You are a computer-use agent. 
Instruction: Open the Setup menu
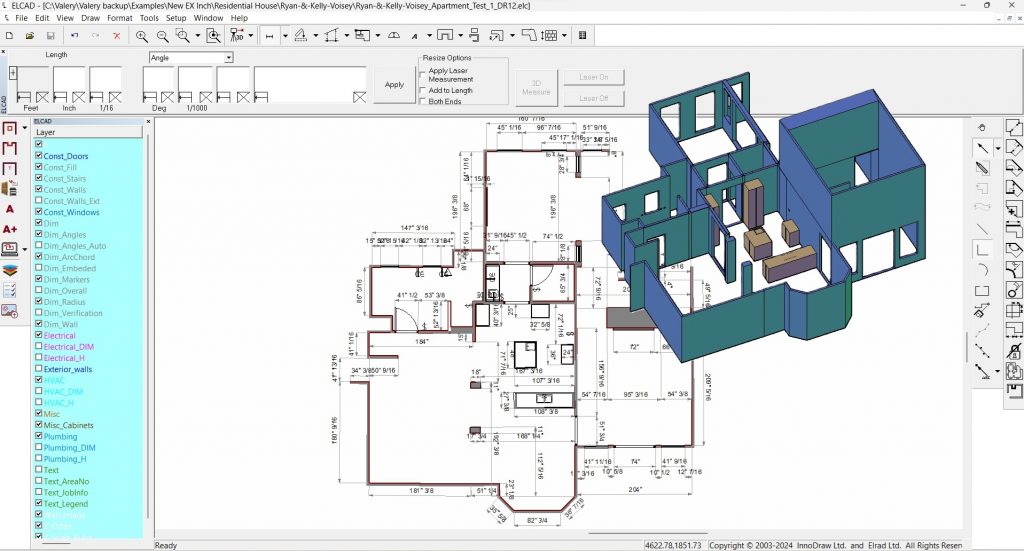point(176,18)
